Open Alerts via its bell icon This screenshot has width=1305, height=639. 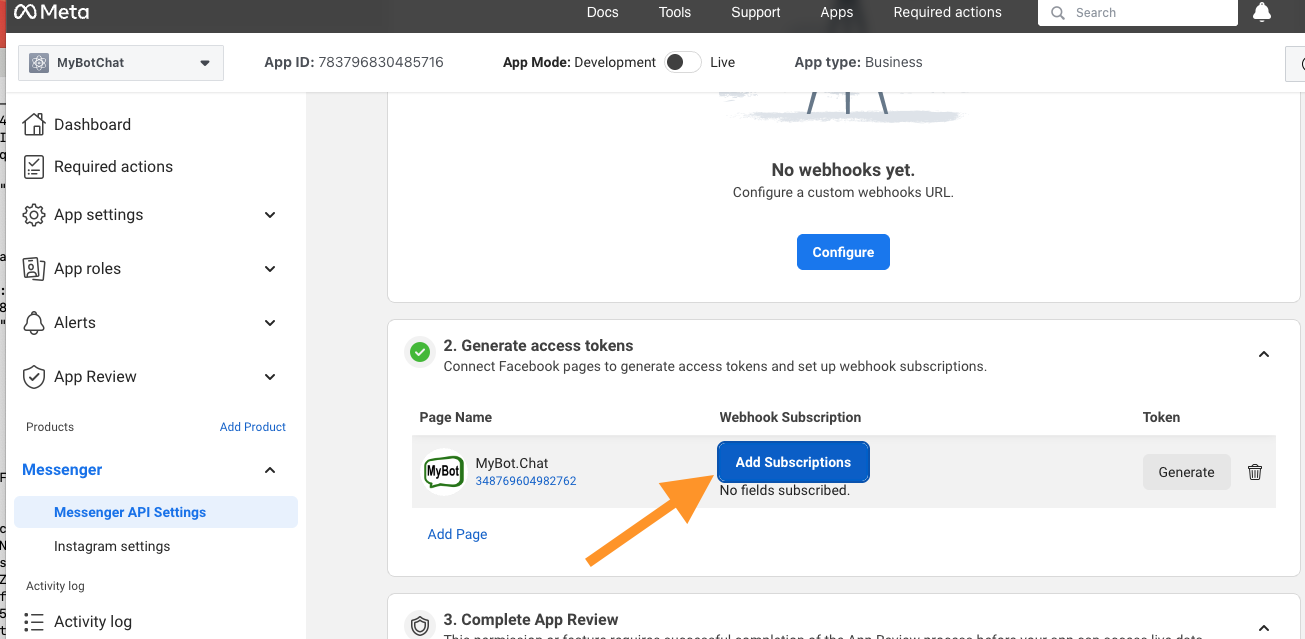[33, 322]
